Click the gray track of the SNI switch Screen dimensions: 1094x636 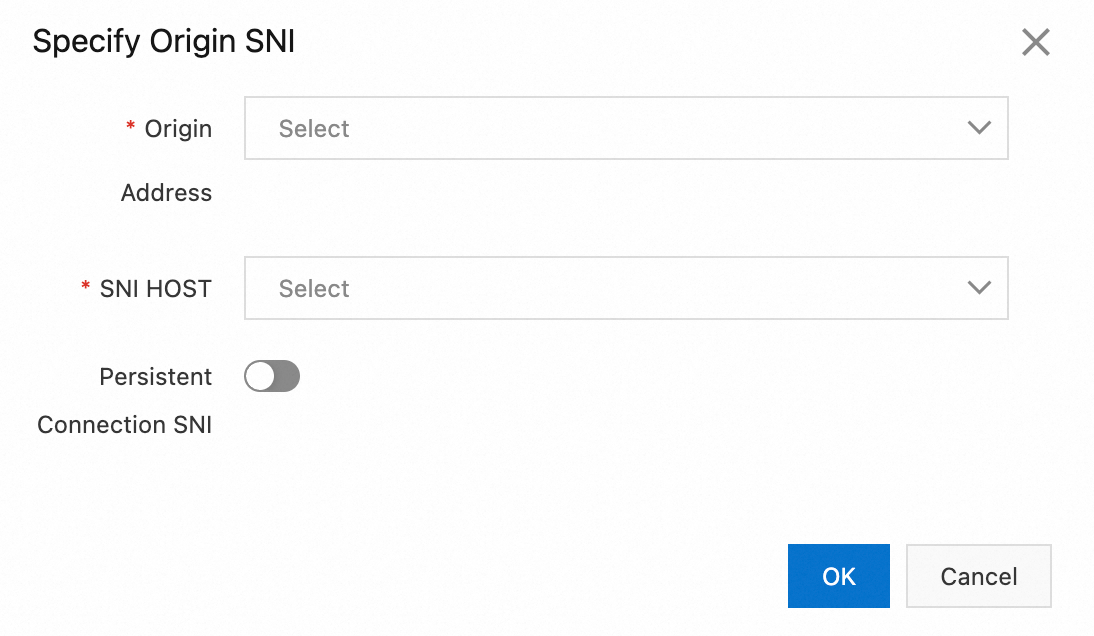287,377
